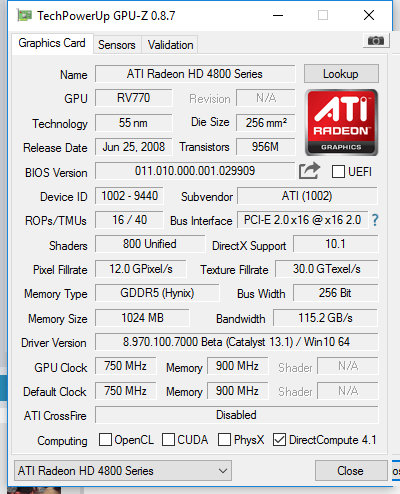This screenshot has height=494, width=400.
Task: Open the Validation tab
Action: tap(170, 45)
